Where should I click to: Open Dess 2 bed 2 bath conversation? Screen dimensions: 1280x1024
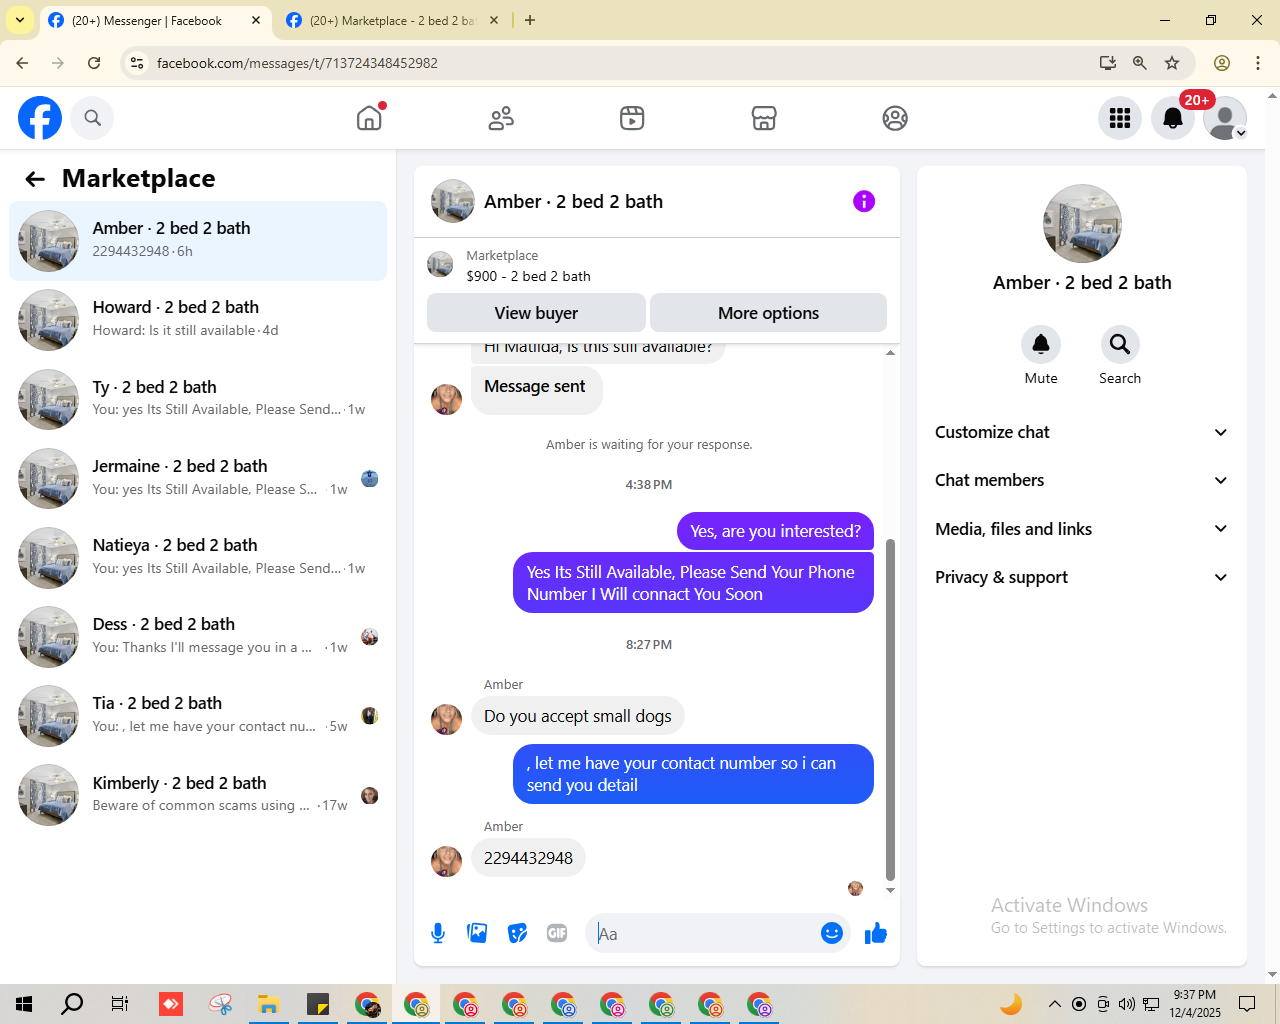pos(198,636)
